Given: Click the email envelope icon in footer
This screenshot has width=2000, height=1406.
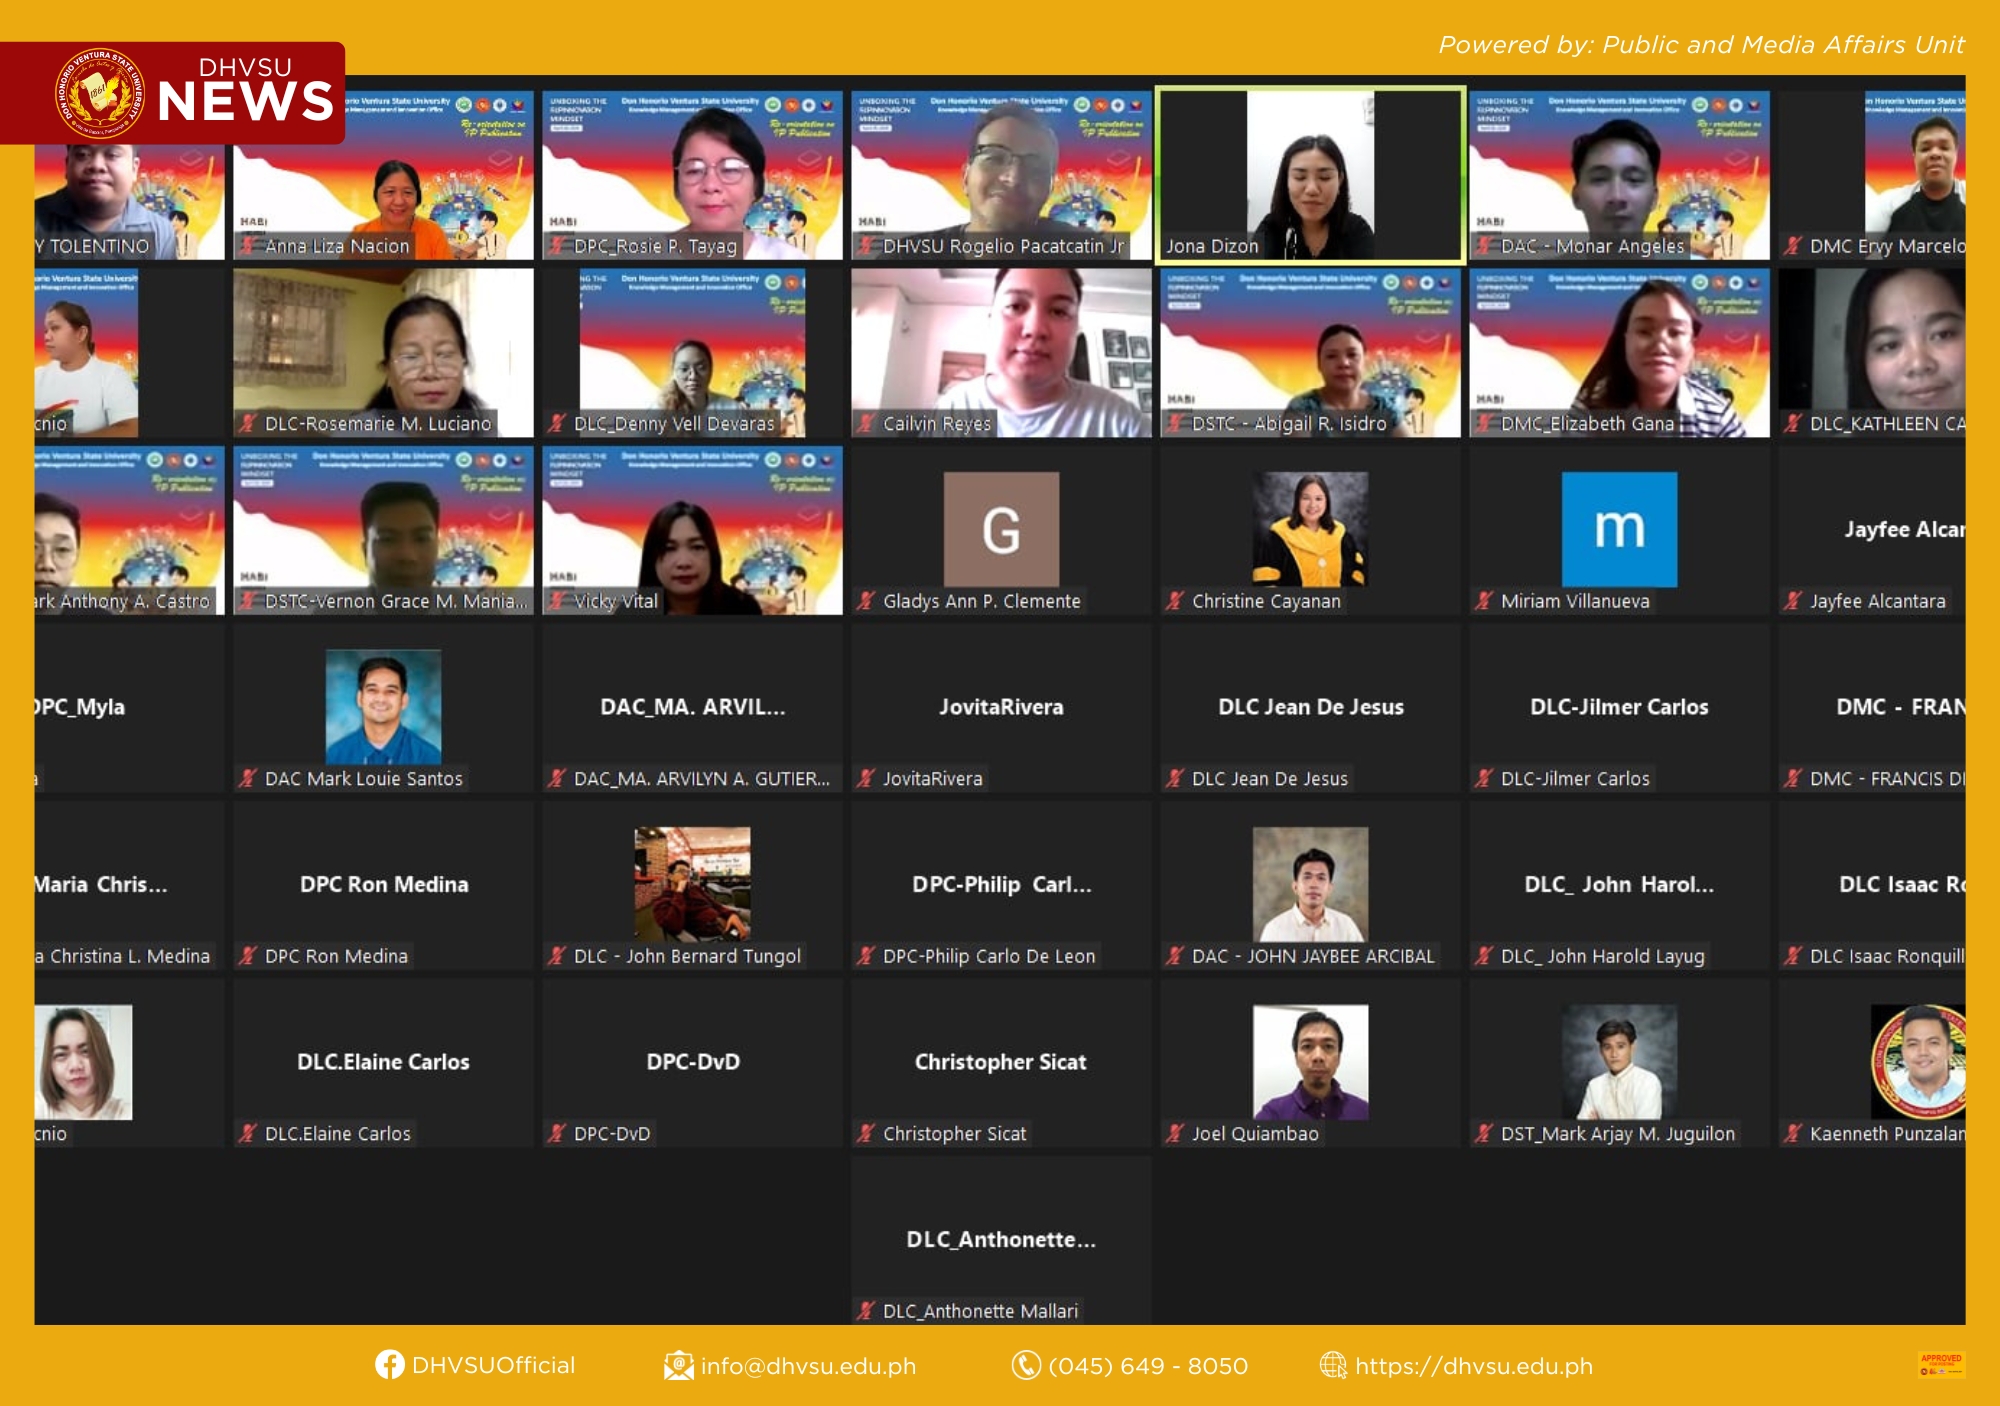Looking at the screenshot, I should 678,1365.
